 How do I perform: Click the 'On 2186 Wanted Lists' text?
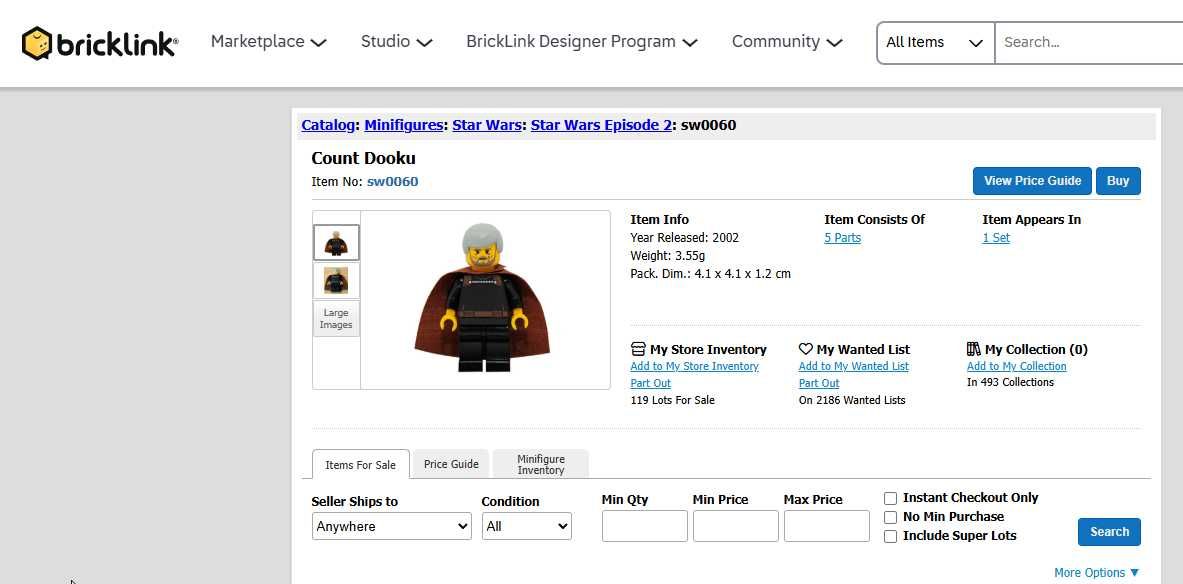pyautogui.click(x=852, y=400)
